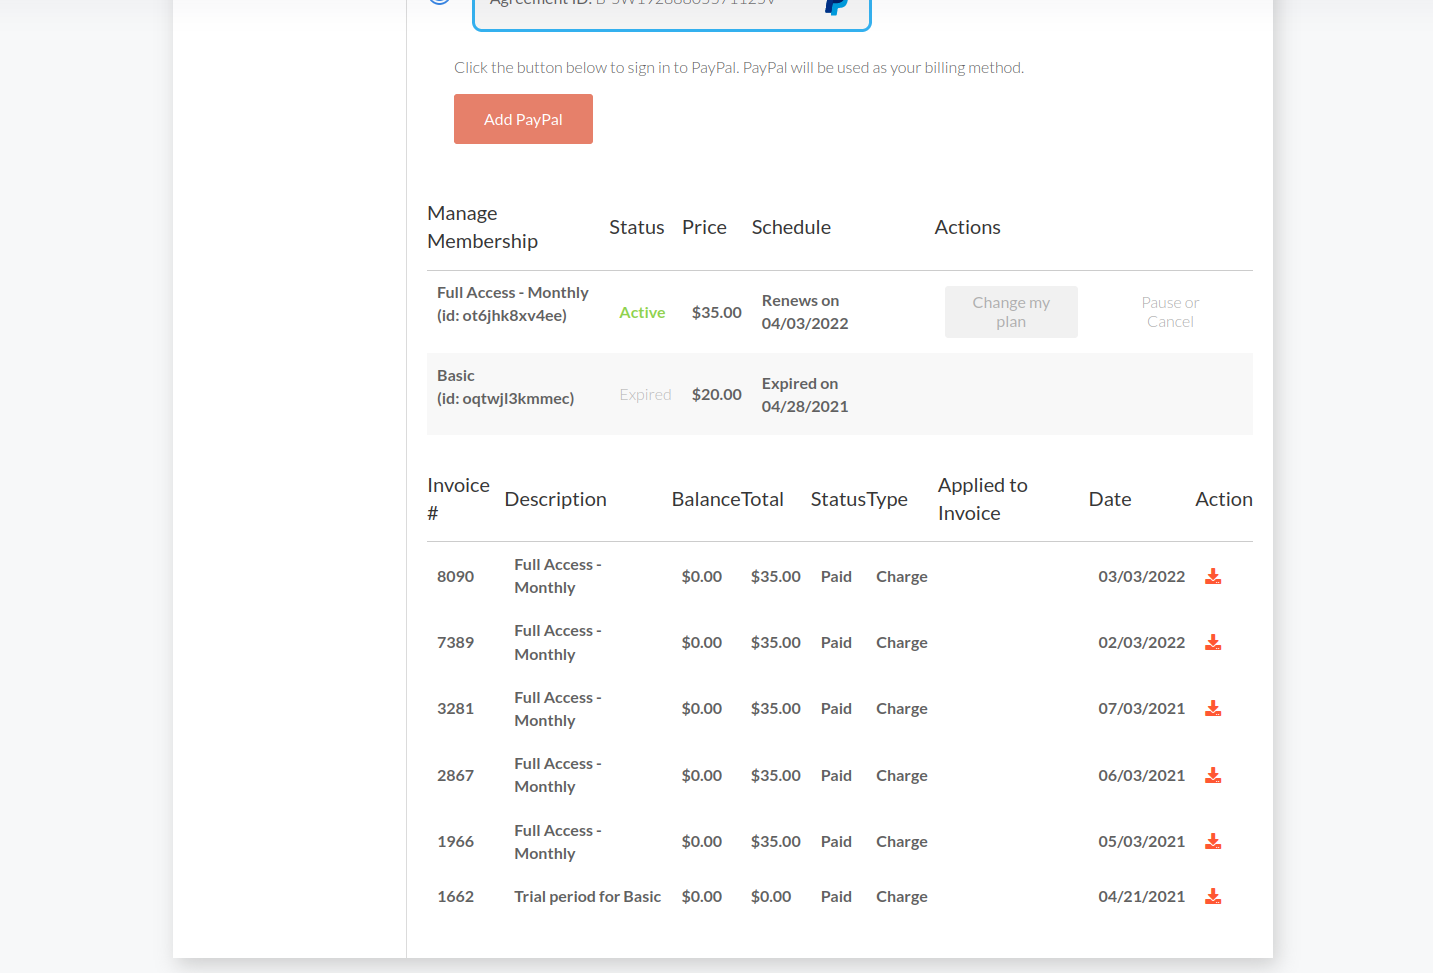Download invoice 1966 dated 05/03/2021
This screenshot has width=1433, height=973.
coord(1213,842)
